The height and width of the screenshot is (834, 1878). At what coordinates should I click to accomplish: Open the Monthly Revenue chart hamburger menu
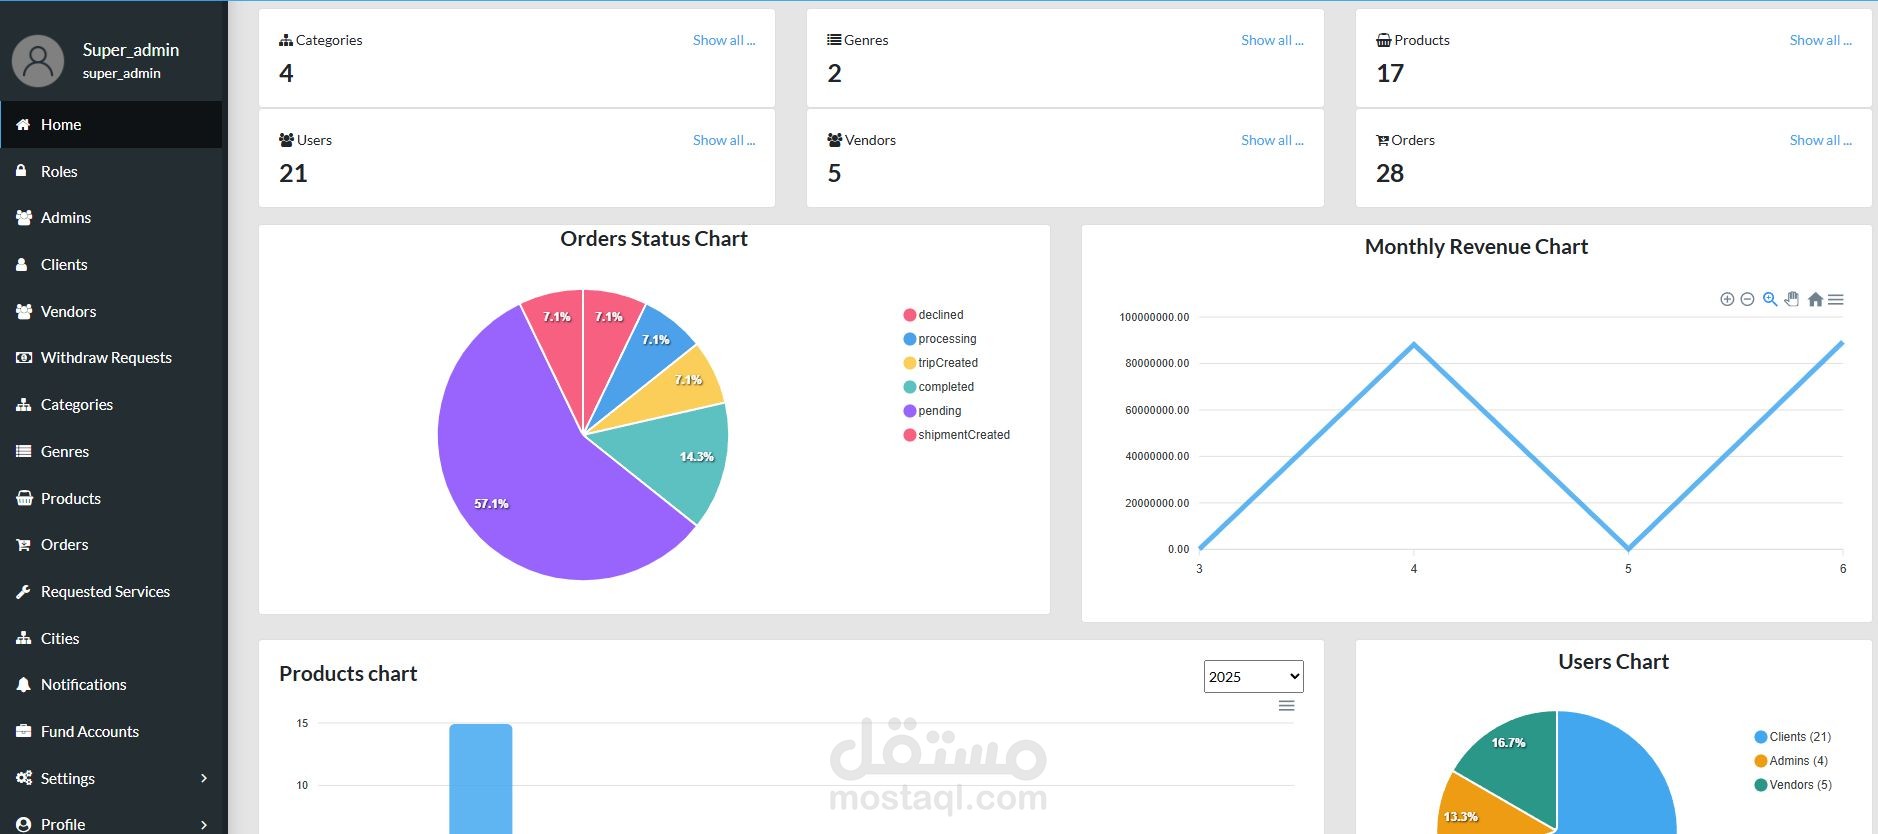pyautogui.click(x=1836, y=299)
